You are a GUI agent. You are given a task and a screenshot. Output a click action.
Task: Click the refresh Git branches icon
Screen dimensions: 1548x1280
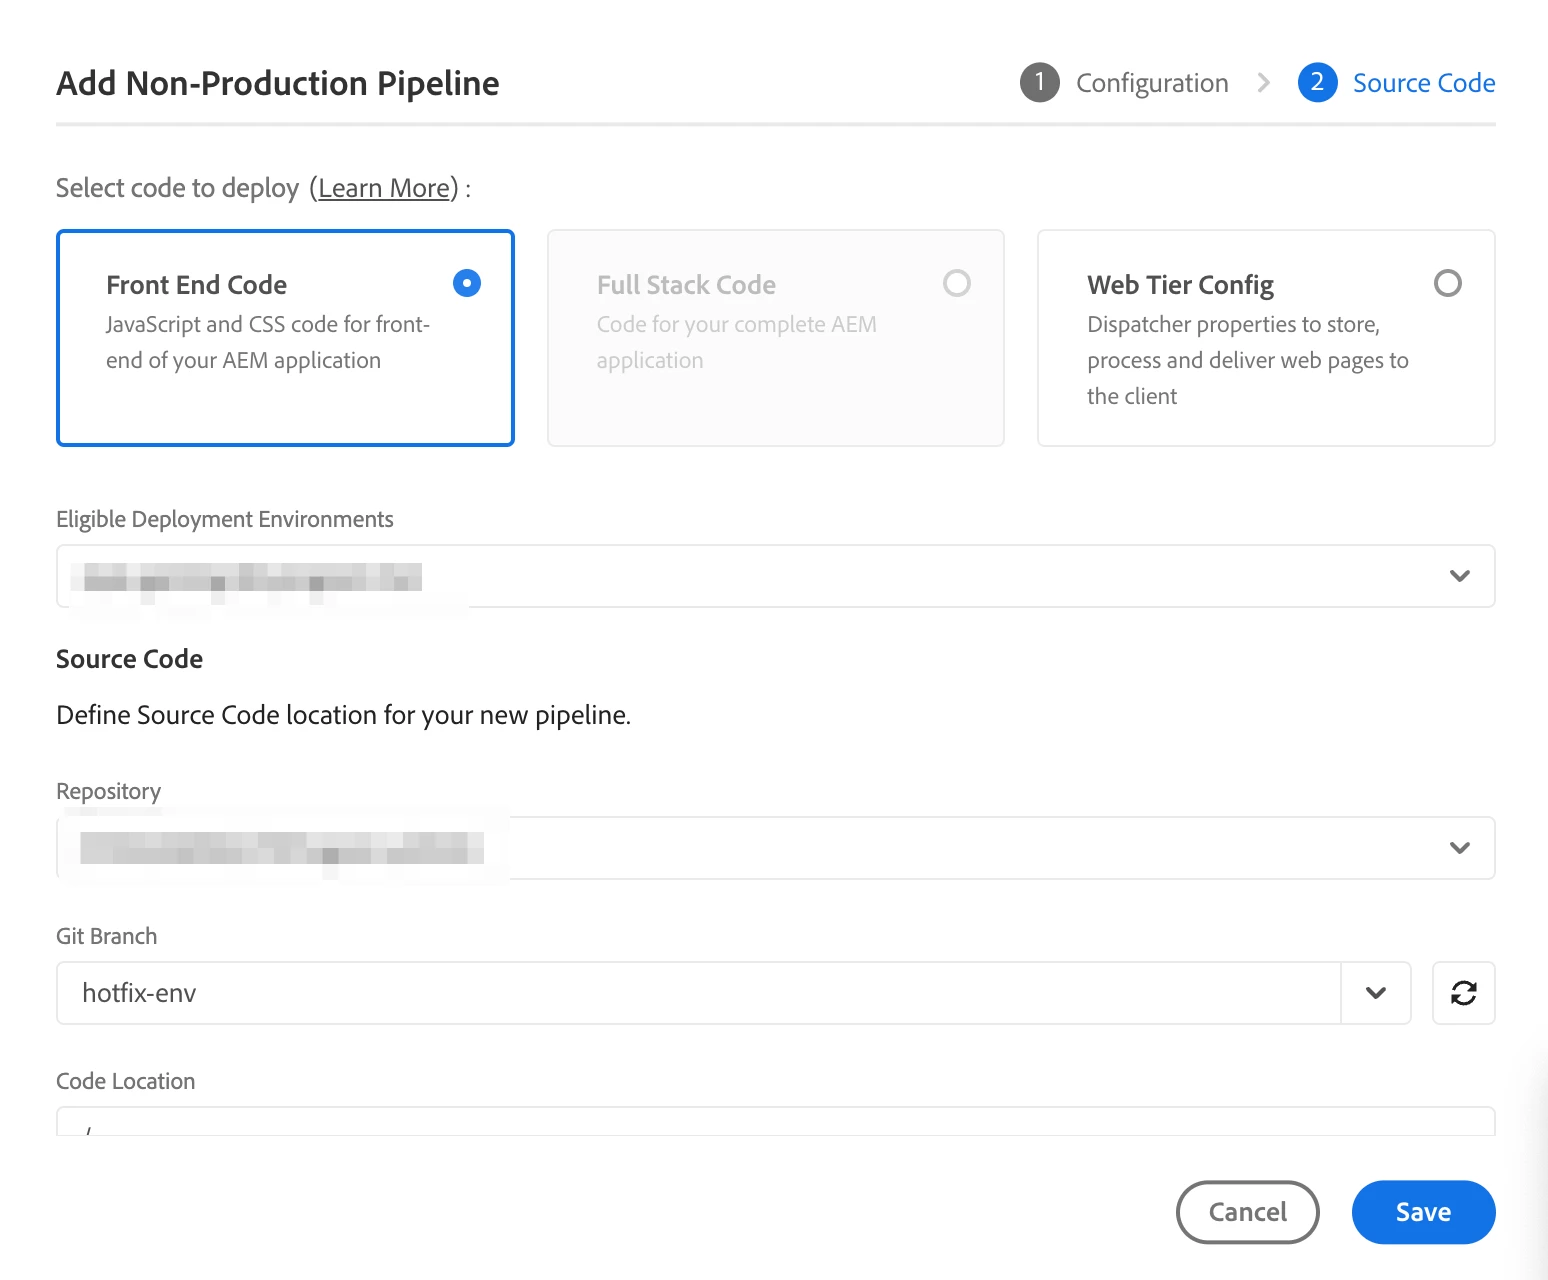[1463, 993]
